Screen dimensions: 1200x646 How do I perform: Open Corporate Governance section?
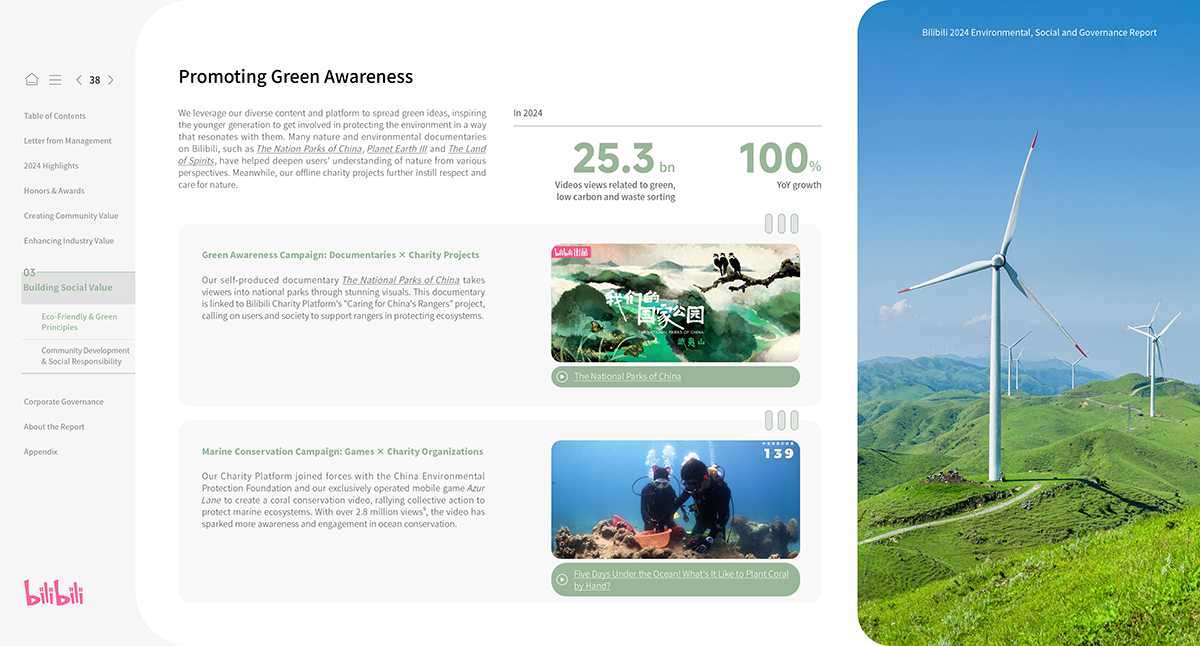pos(64,402)
